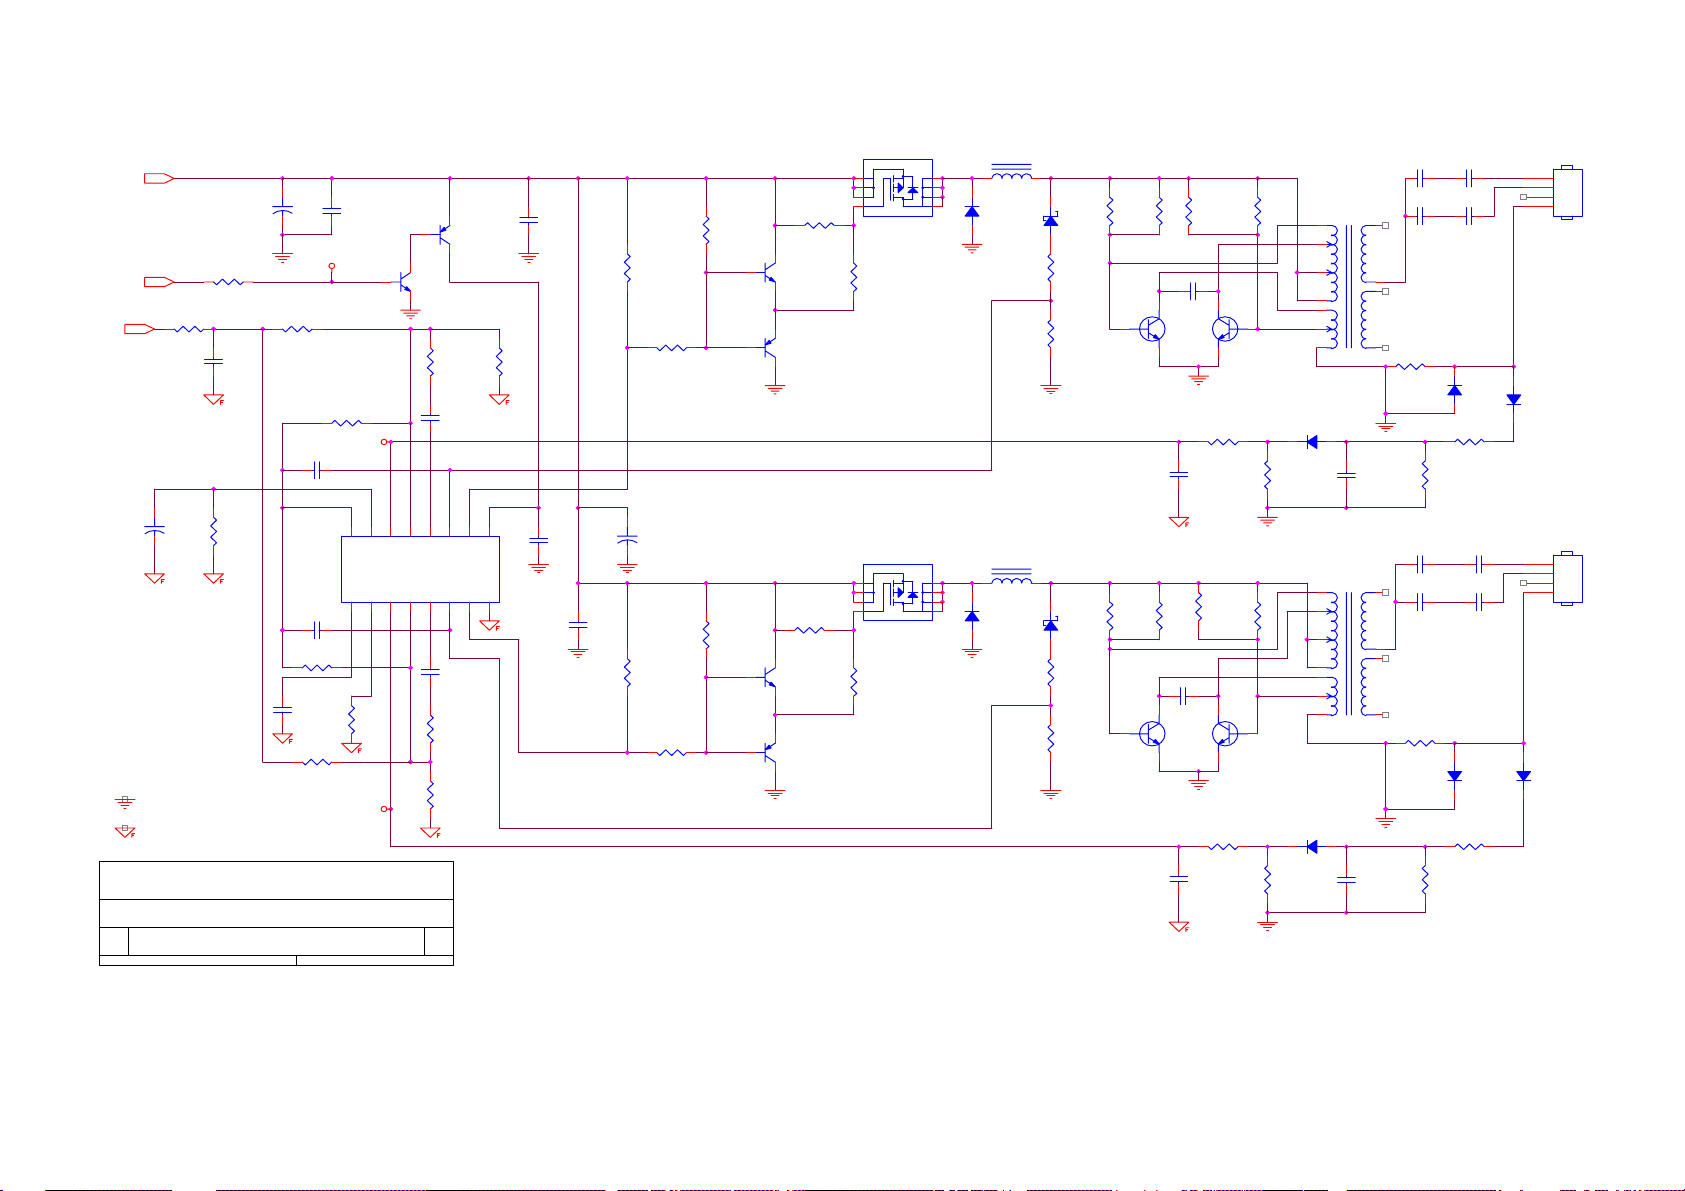Viewport: 1685px width, 1191px height.
Task: Select the third red input port symbol
Action: pyautogui.click(x=139, y=328)
